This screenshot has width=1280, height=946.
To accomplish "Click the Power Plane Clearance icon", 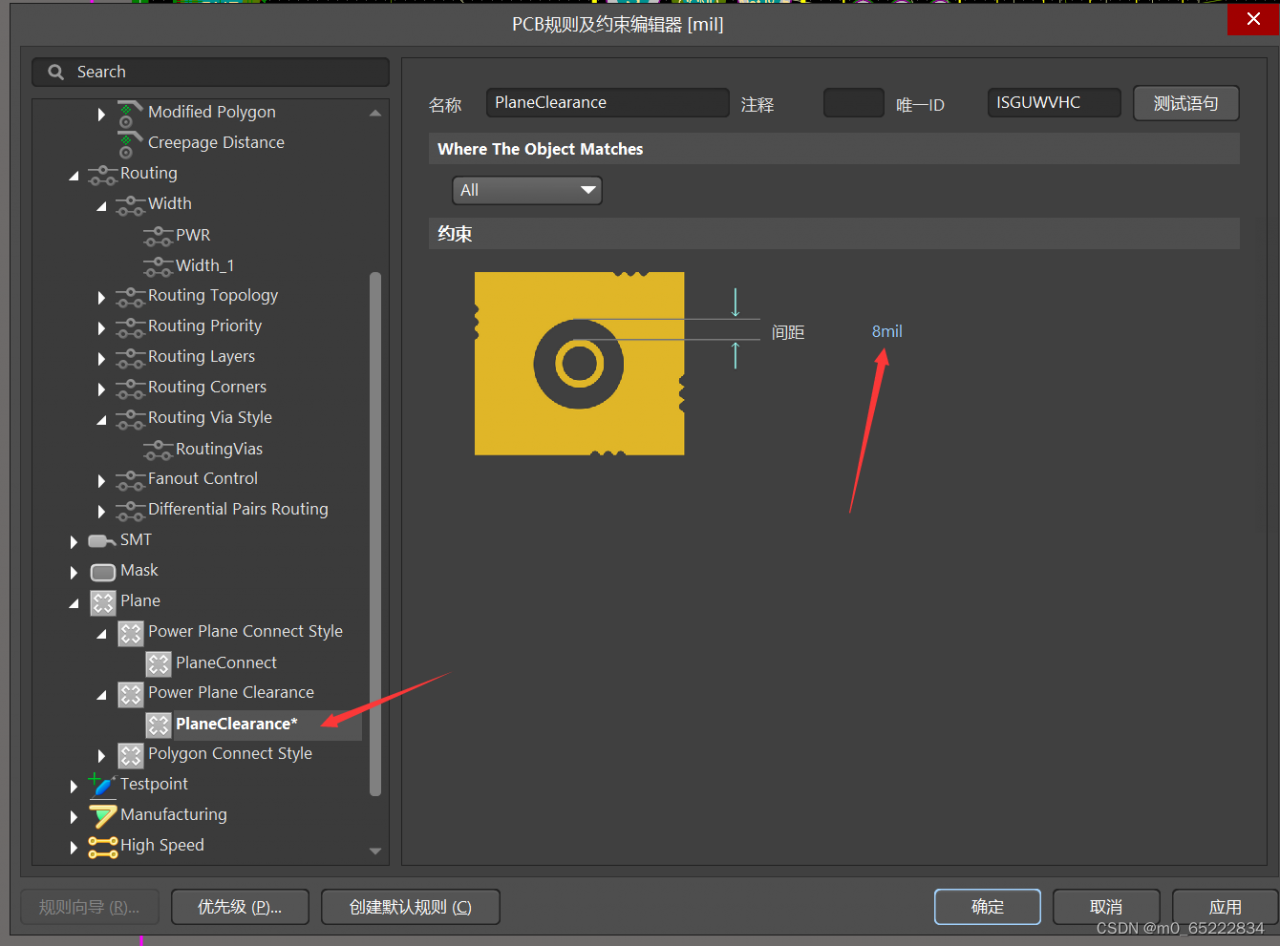I will pos(131,694).
